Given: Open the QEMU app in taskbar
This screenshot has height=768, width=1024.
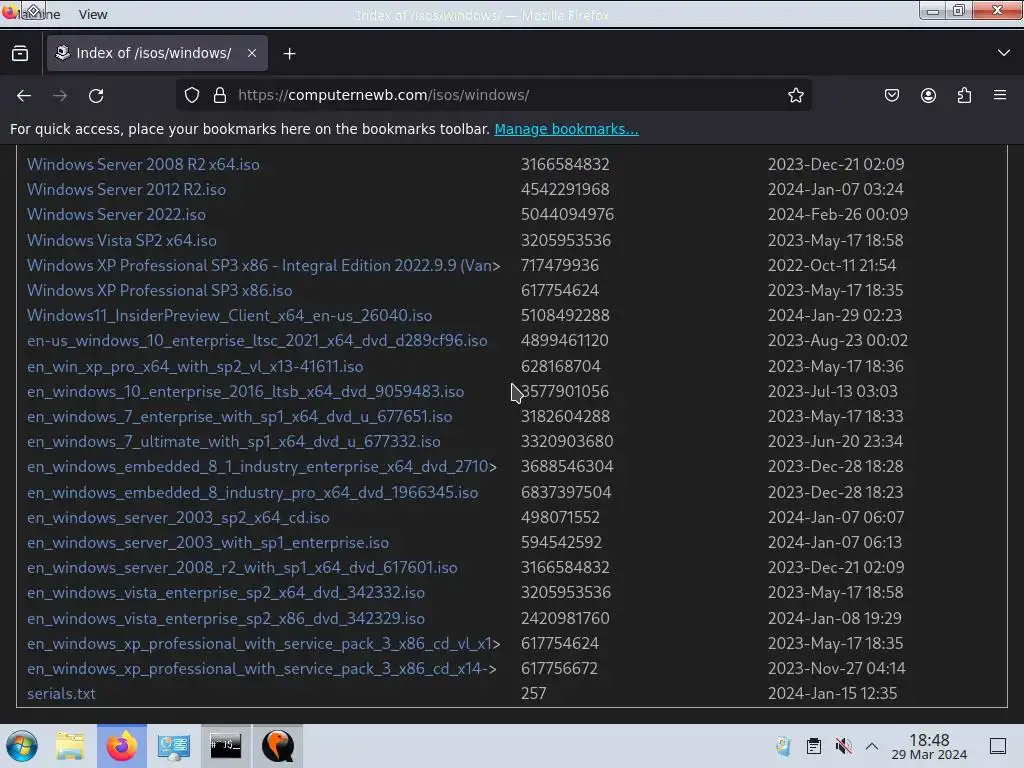Looking at the screenshot, I should 278,746.
